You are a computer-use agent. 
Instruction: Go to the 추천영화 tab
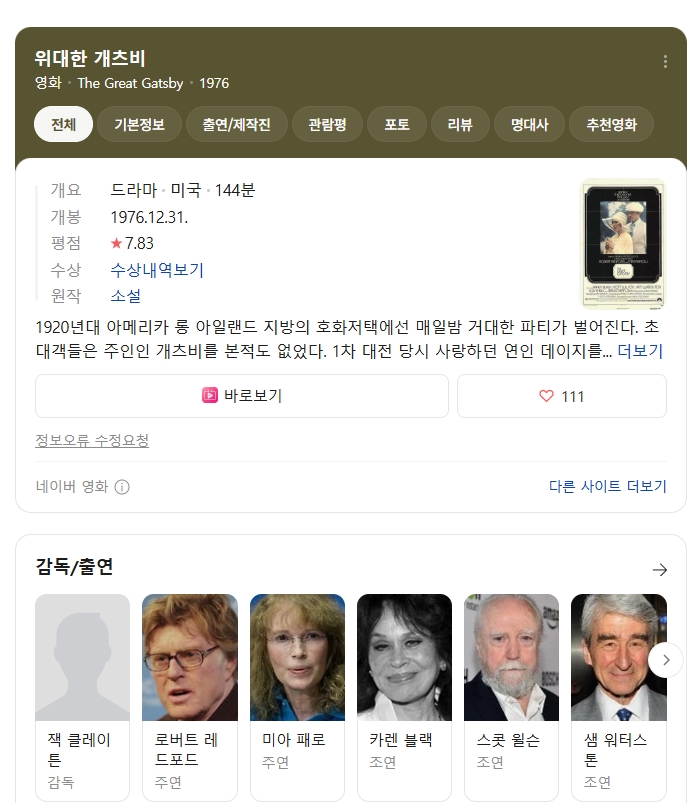pos(611,124)
